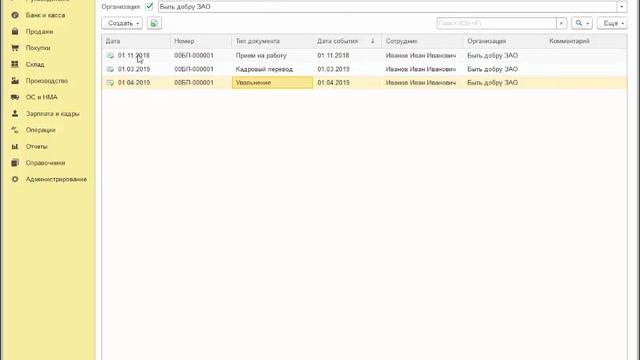Click Иванов Иван Иванович in Увольнение row
640x360 pixels.
[421, 82]
